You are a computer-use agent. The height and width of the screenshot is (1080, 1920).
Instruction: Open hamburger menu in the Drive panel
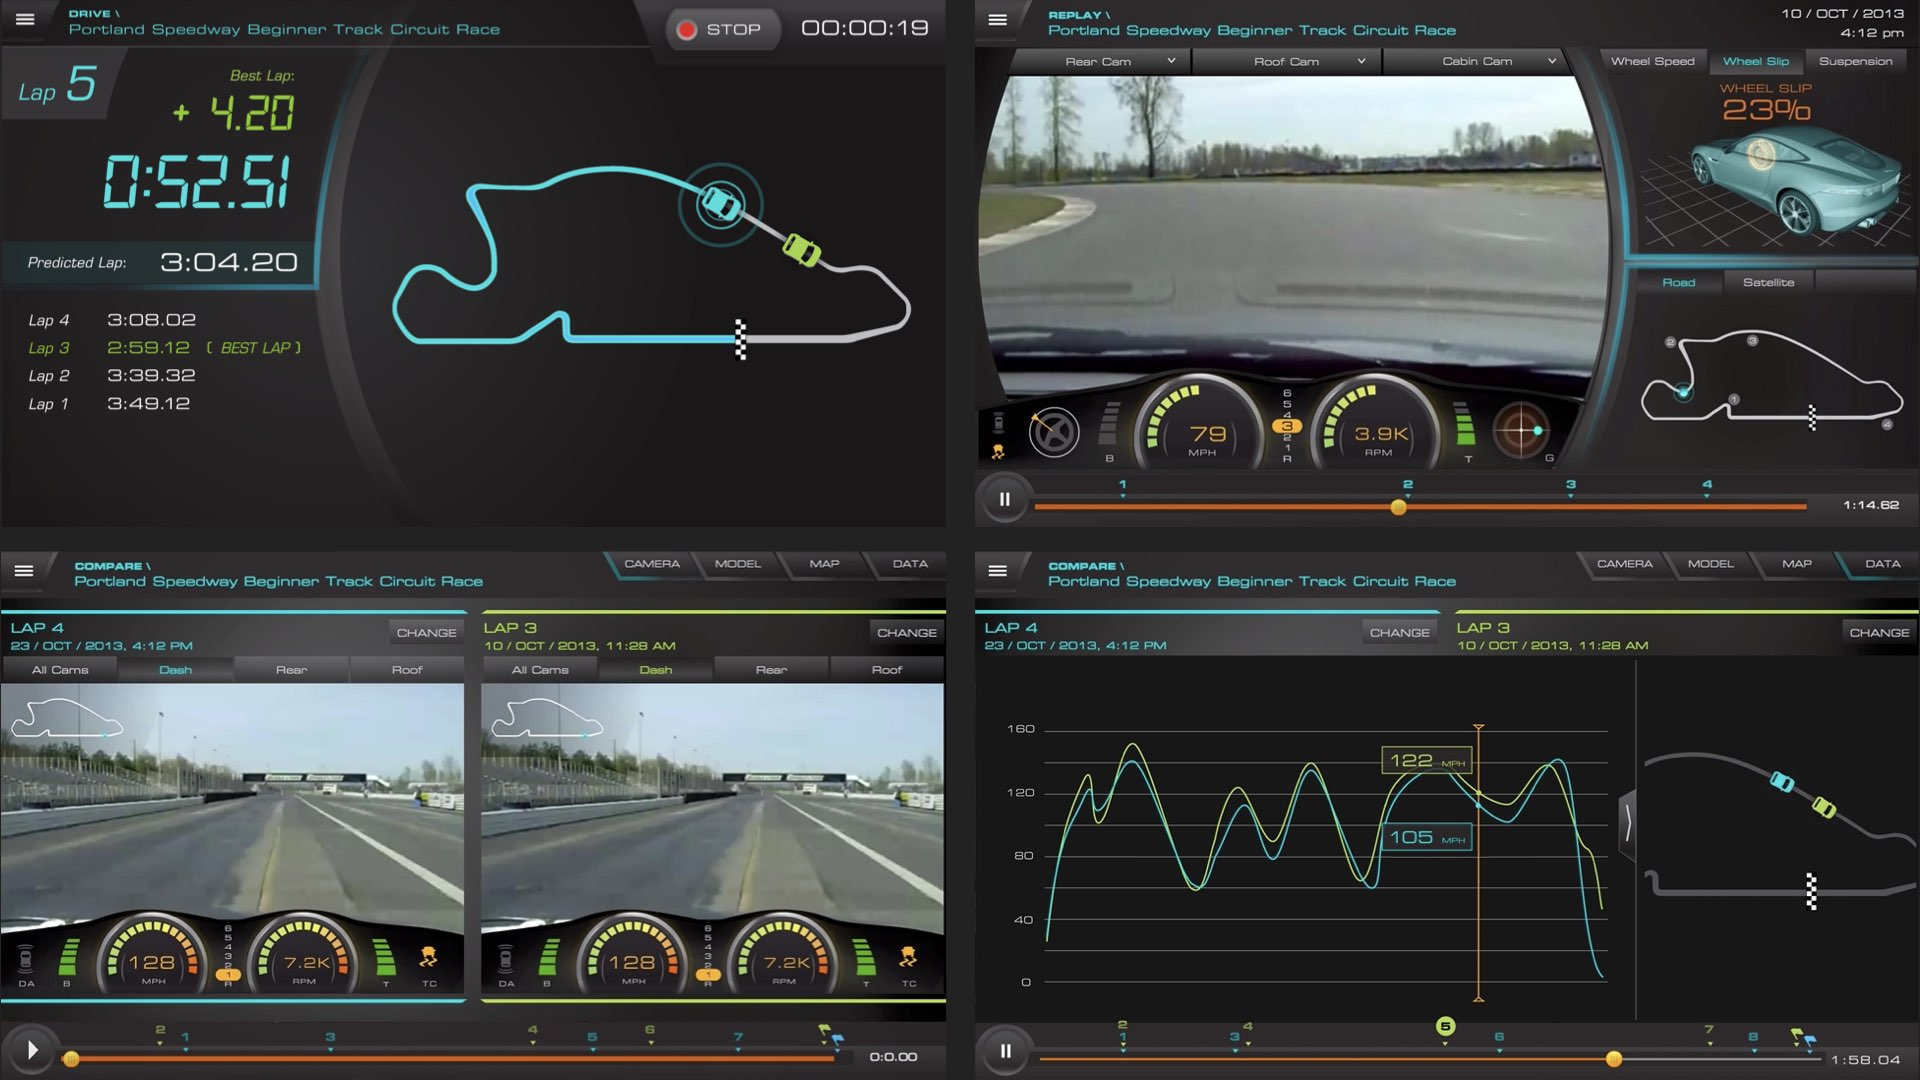tap(25, 19)
